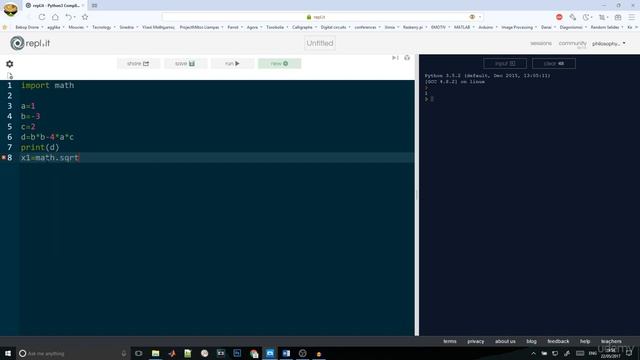Click the 'import math' code line
The image size is (640, 360).
48,85
